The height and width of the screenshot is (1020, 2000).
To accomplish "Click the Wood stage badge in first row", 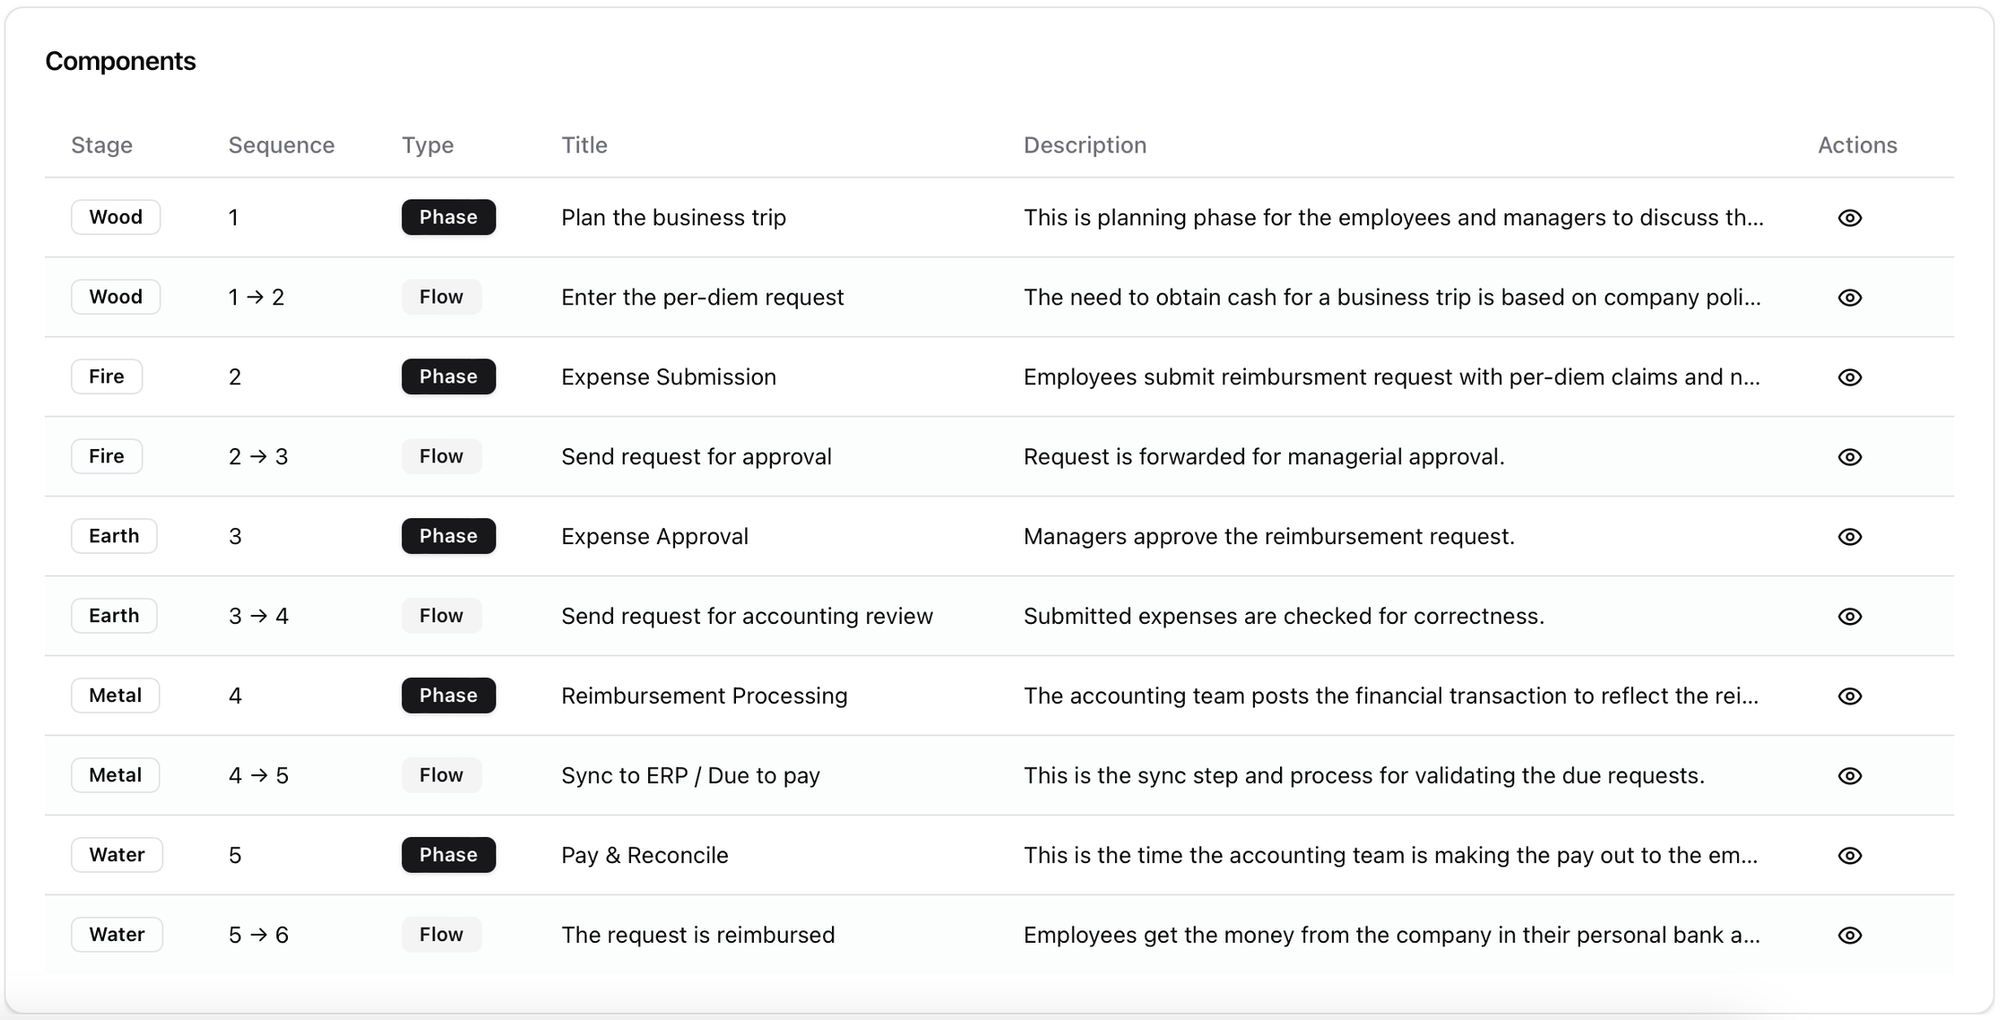I will click(x=116, y=217).
